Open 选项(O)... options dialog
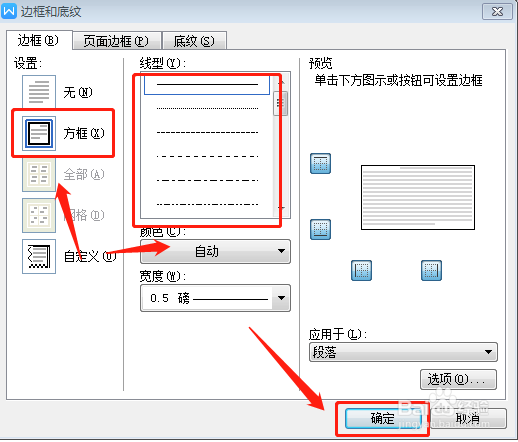This screenshot has width=518, height=442. pyautogui.click(x=458, y=379)
